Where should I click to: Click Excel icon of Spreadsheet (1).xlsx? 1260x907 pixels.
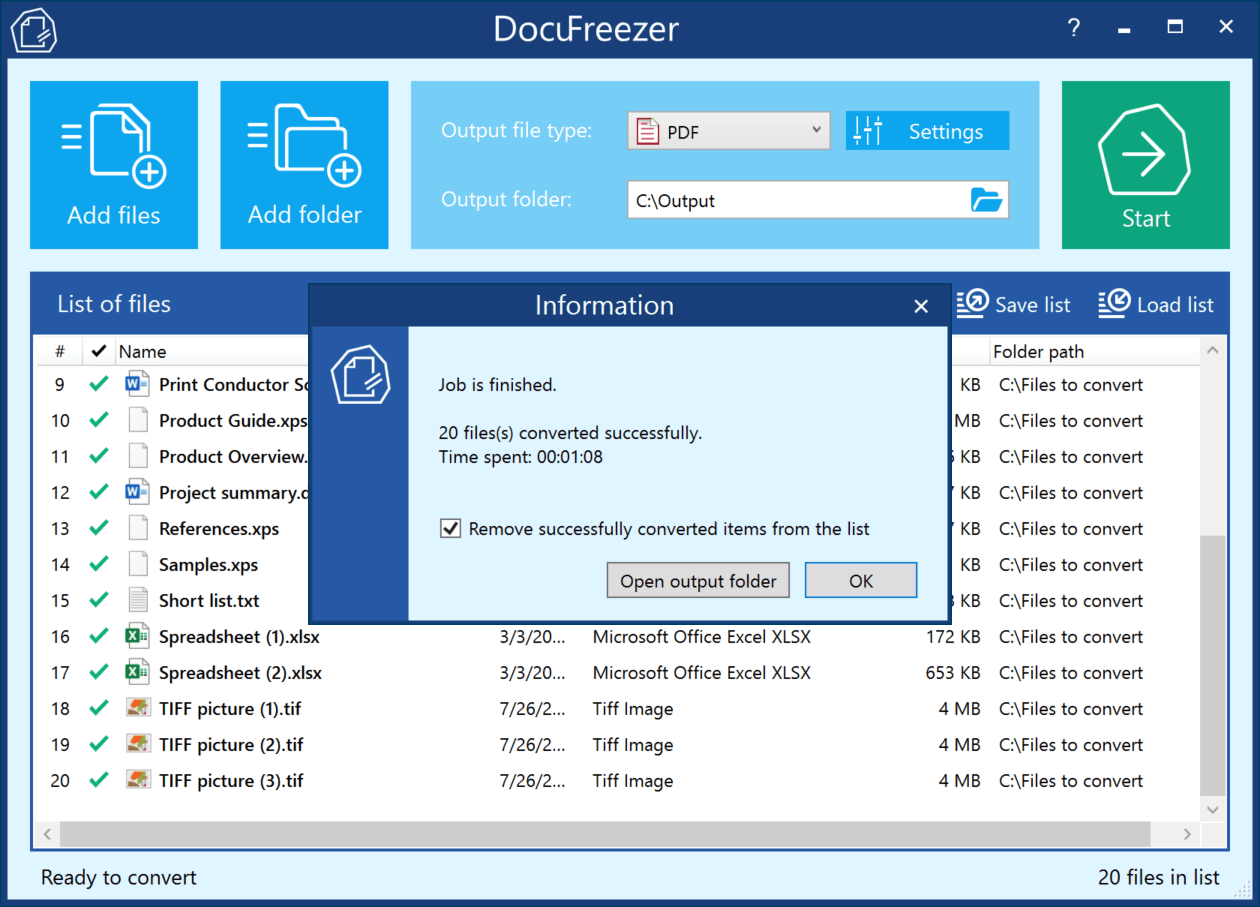137,636
